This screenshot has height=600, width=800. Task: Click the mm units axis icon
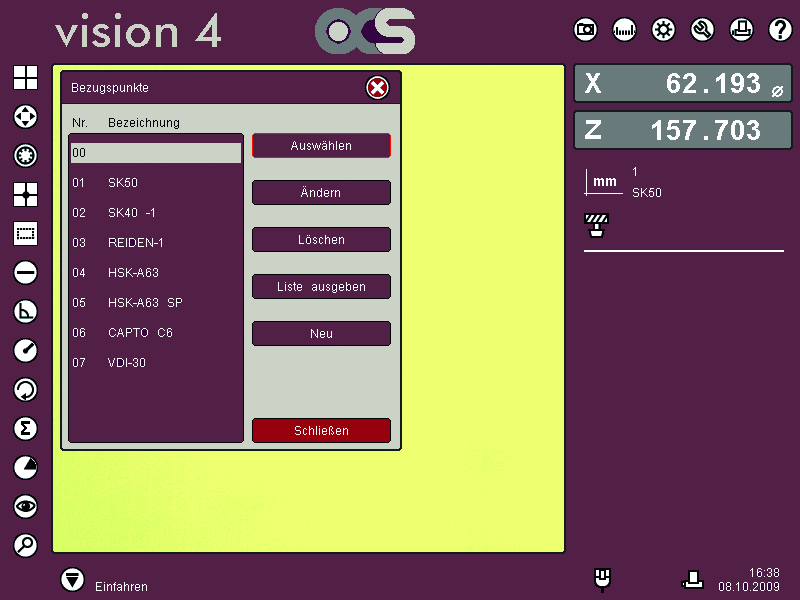click(x=604, y=182)
